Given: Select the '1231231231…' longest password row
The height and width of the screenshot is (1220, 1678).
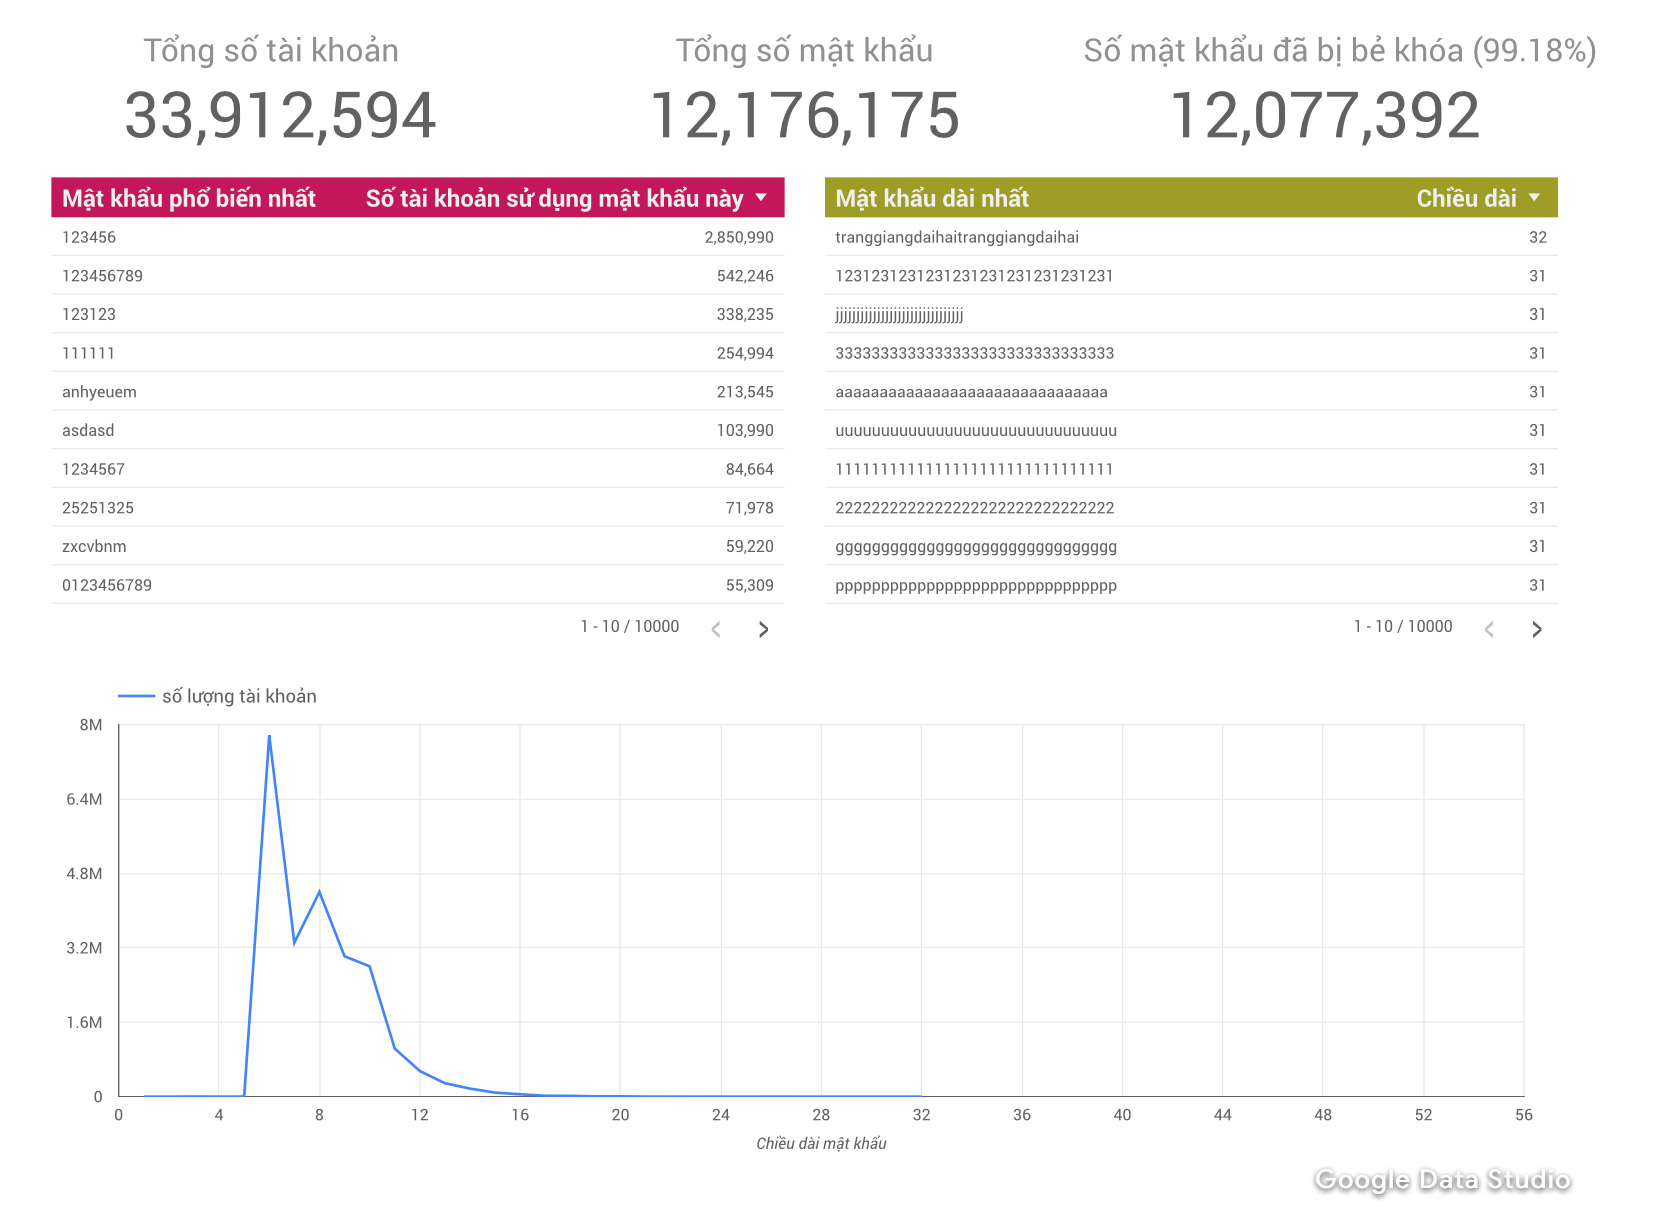Looking at the screenshot, I should (x=1191, y=276).
